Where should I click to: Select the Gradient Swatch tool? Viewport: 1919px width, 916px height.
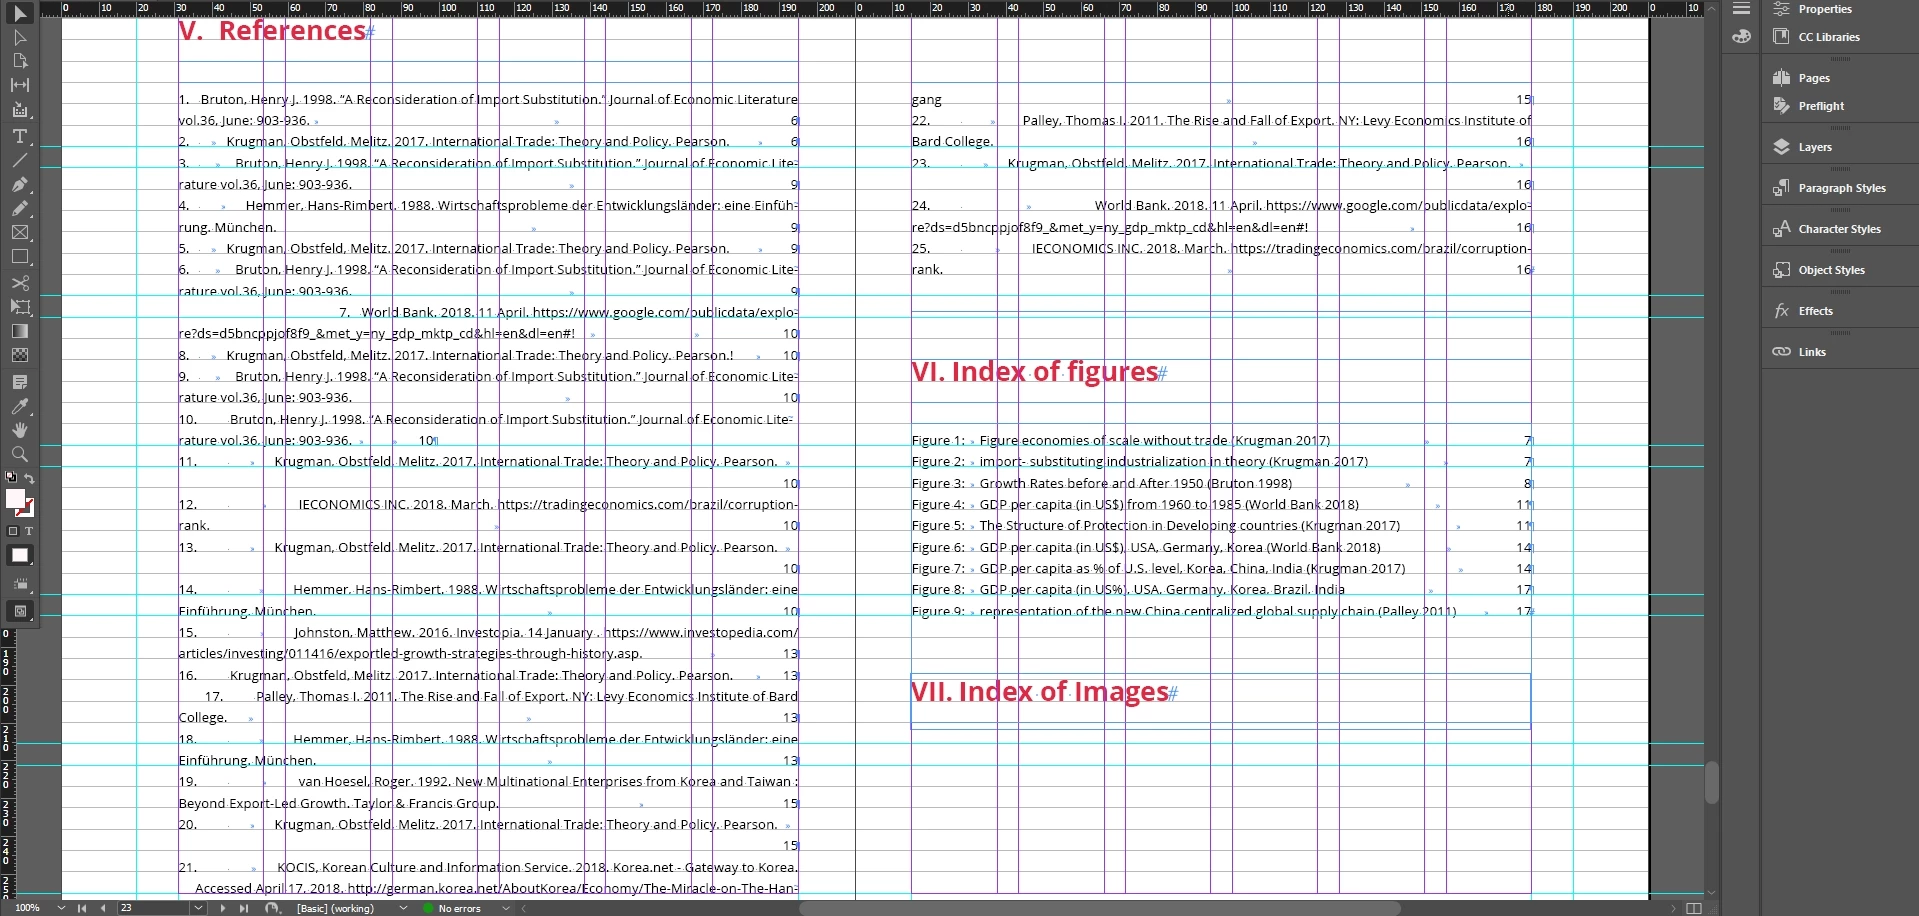coord(19,331)
